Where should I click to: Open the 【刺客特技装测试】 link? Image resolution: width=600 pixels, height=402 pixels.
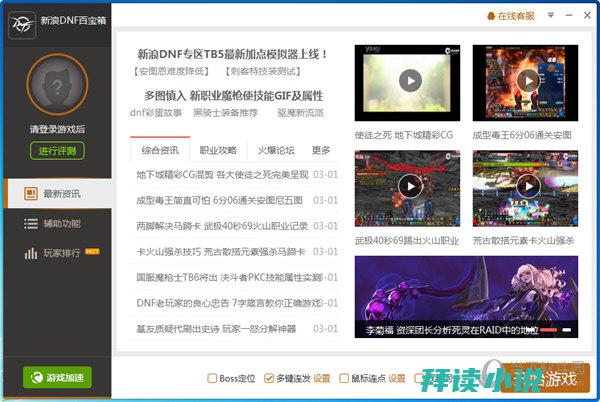click(x=262, y=71)
